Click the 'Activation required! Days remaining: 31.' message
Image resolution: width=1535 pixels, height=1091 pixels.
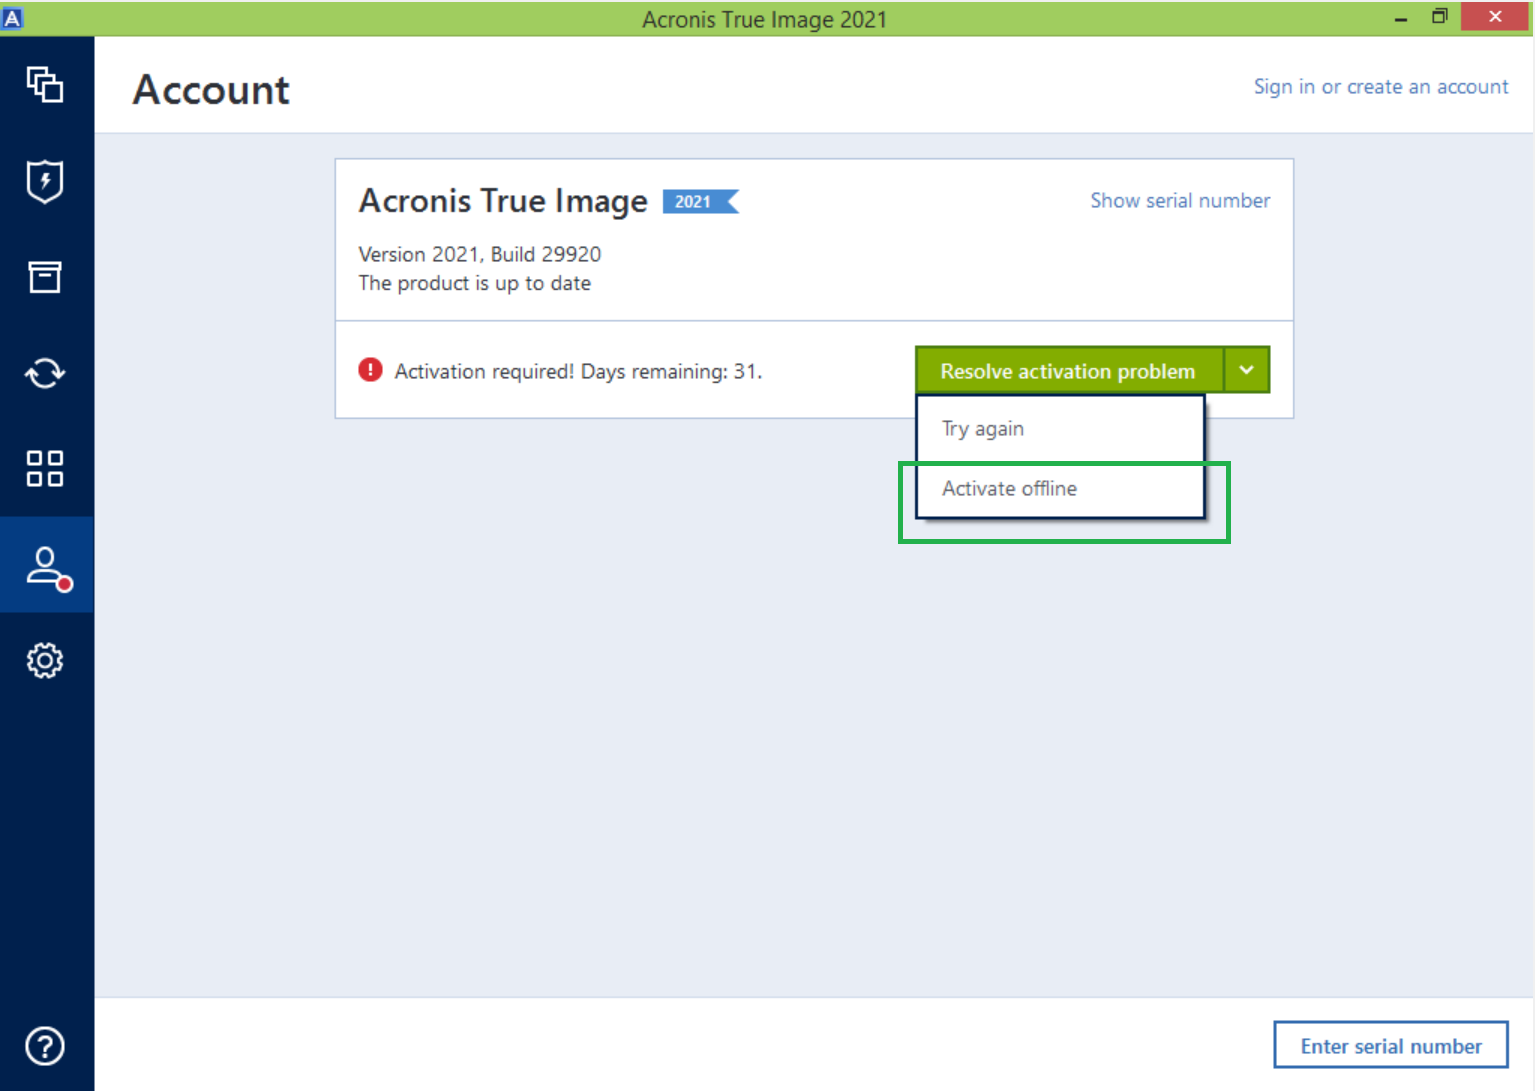tap(578, 371)
